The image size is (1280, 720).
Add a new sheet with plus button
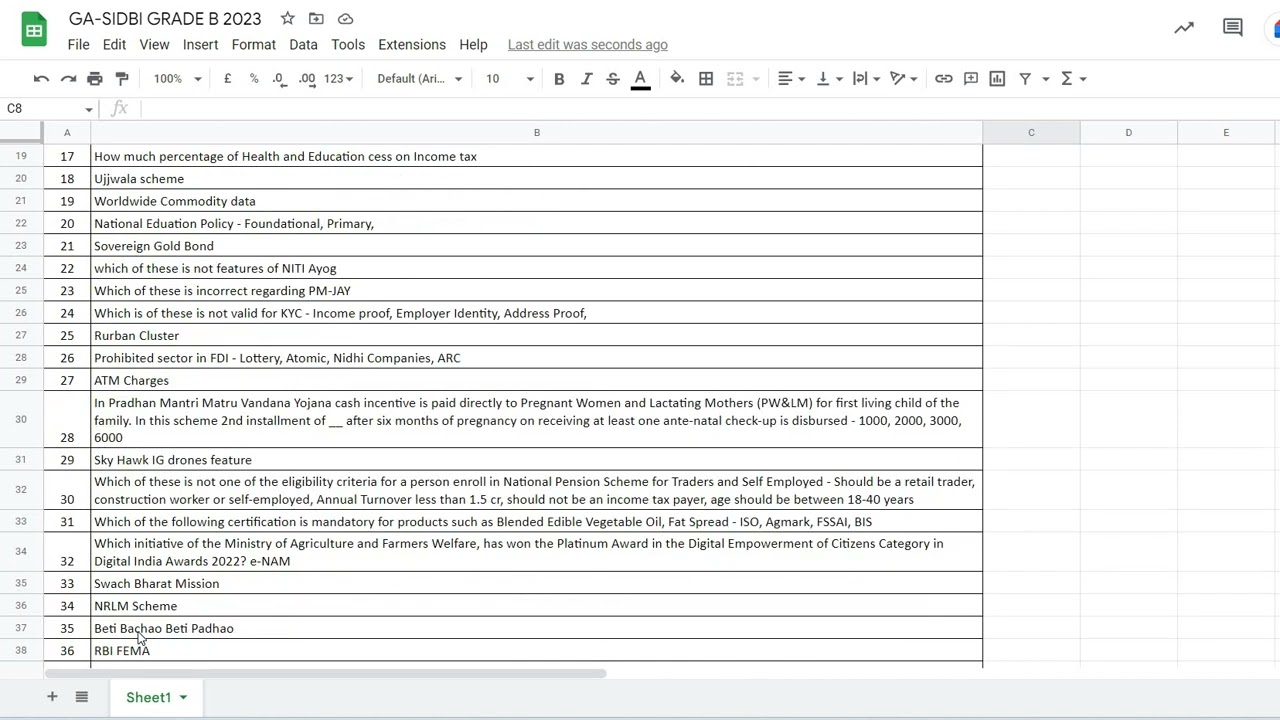(52, 697)
